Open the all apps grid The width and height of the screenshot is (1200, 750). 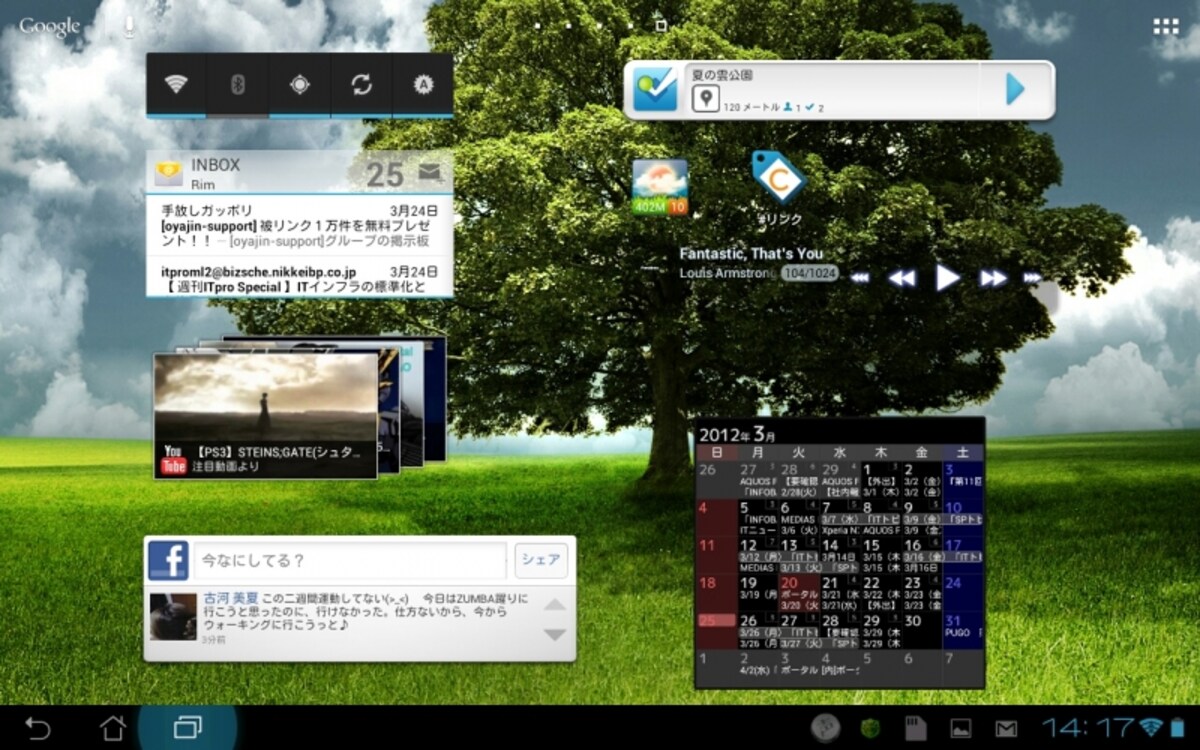(1166, 27)
